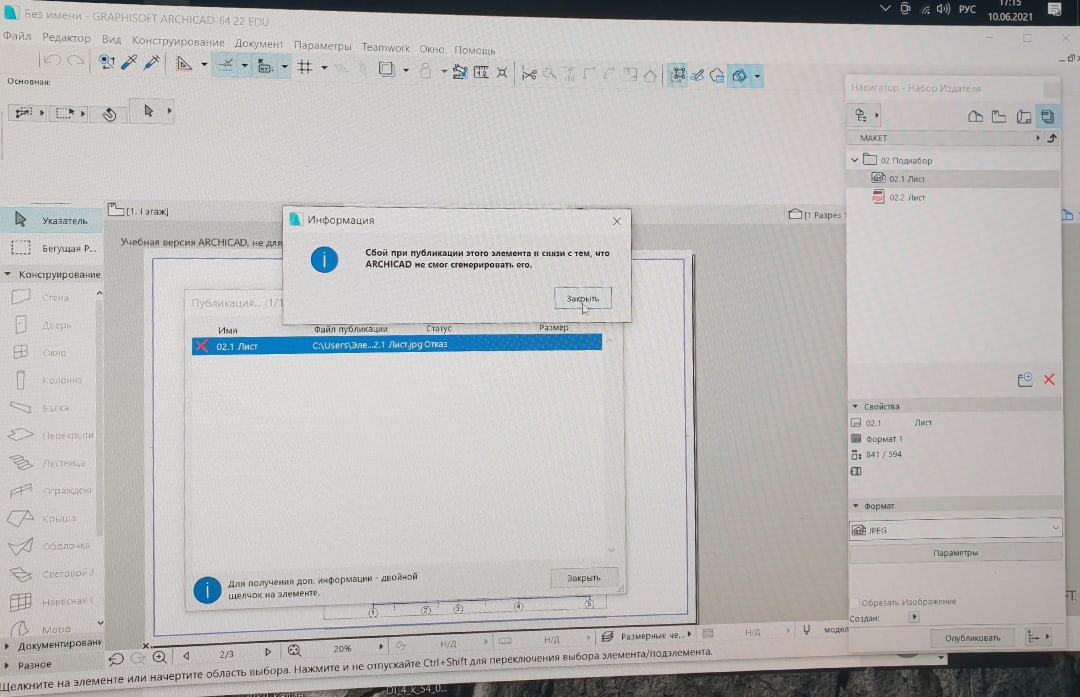This screenshot has width=1080, height=697.
Task: Go to previous view with bottom-bar left arrow
Action: (186, 656)
